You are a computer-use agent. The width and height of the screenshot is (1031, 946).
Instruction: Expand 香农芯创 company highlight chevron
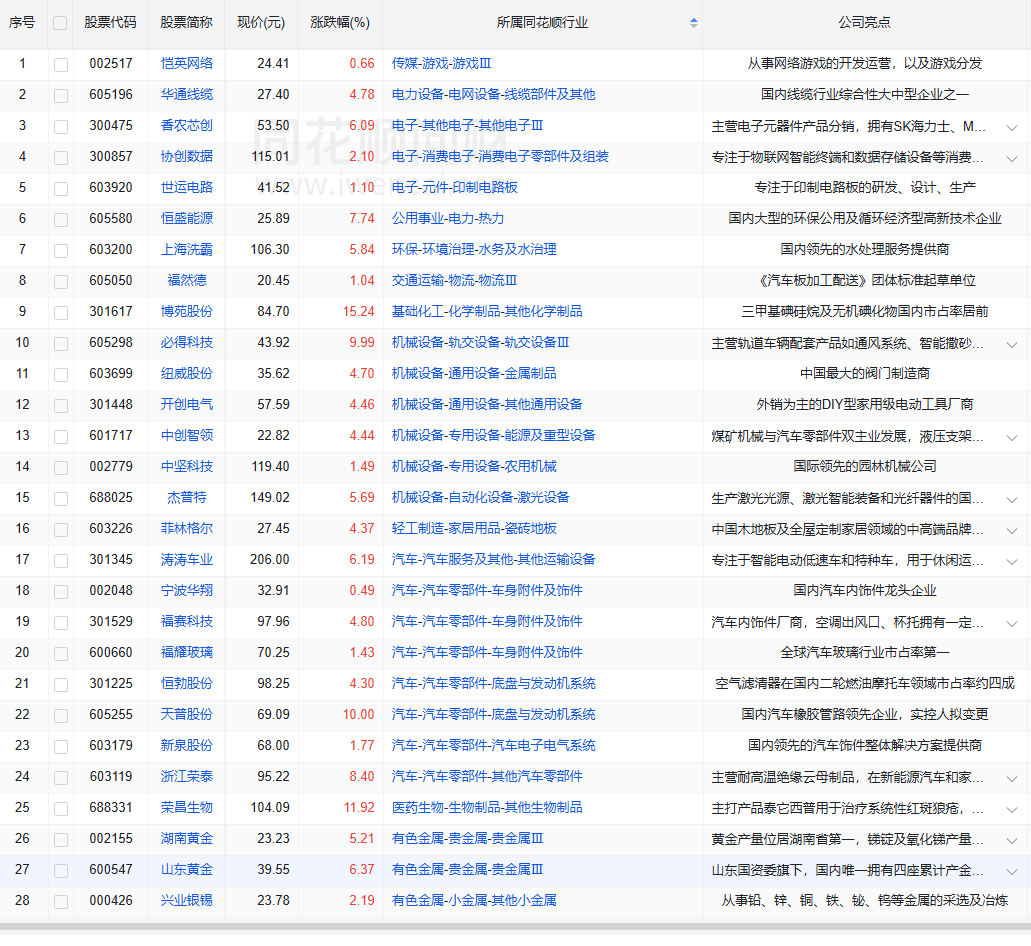[x=1011, y=128]
